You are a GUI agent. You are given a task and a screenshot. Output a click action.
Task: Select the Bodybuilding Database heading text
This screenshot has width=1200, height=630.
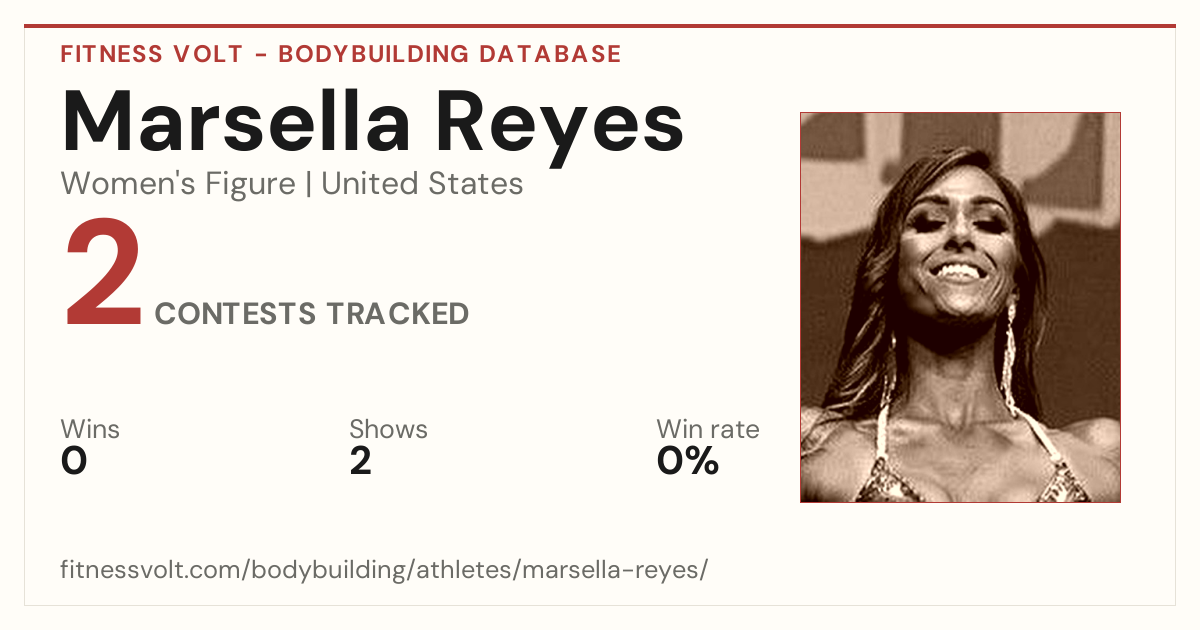(x=450, y=54)
